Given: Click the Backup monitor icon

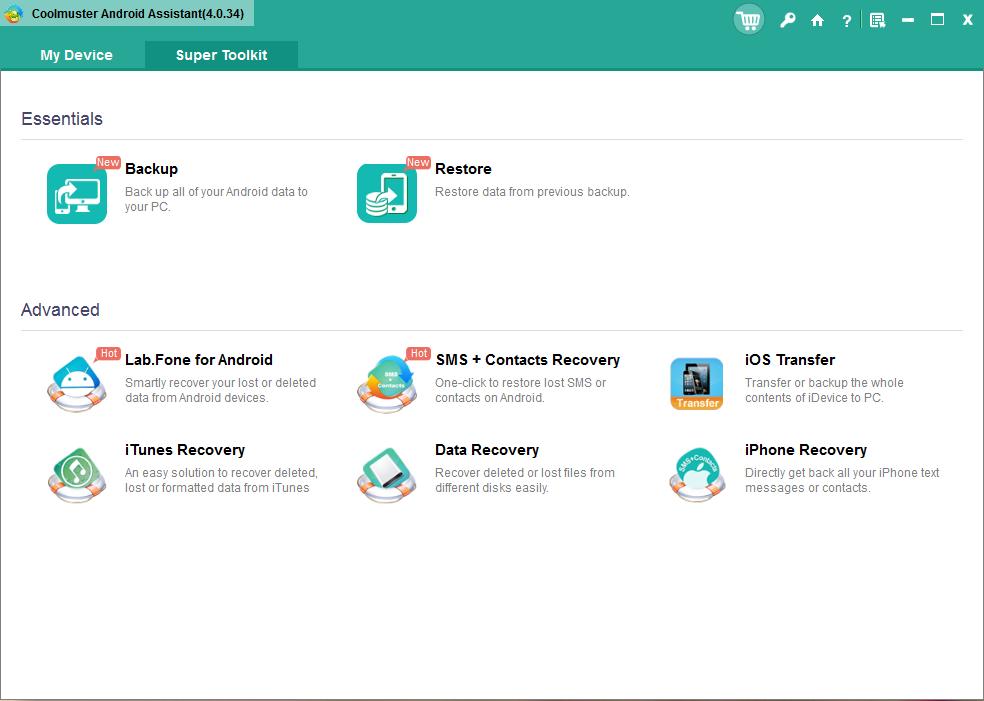Looking at the screenshot, I should pyautogui.click(x=77, y=193).
